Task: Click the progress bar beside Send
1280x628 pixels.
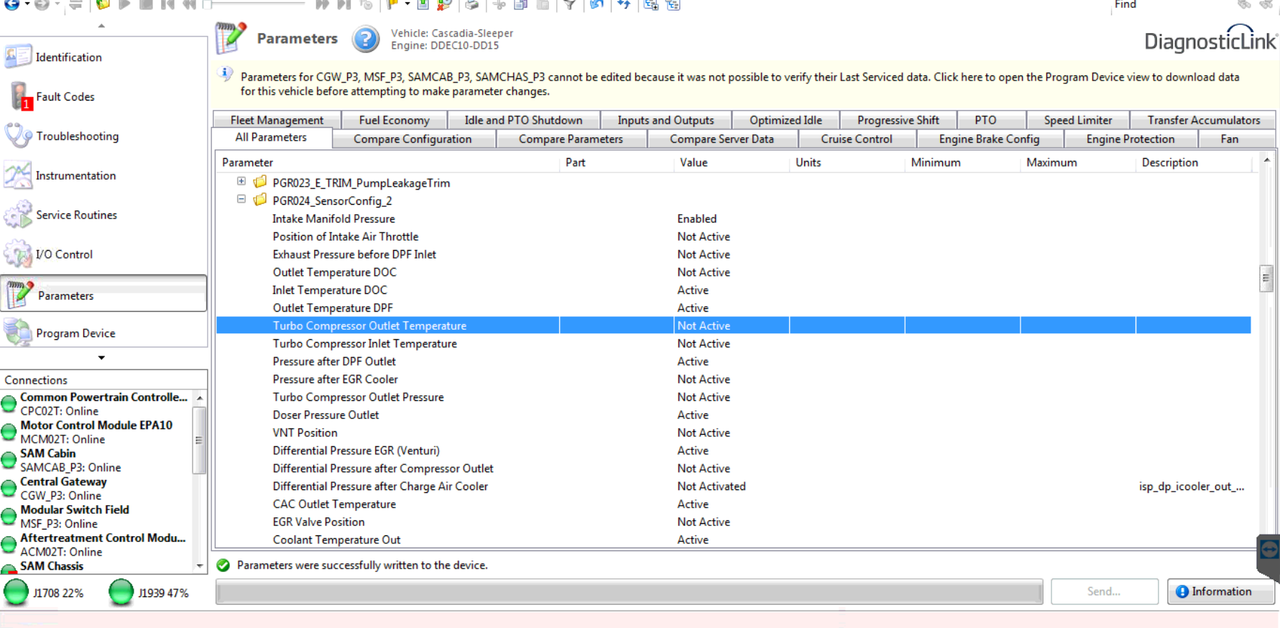Action: 629,592
